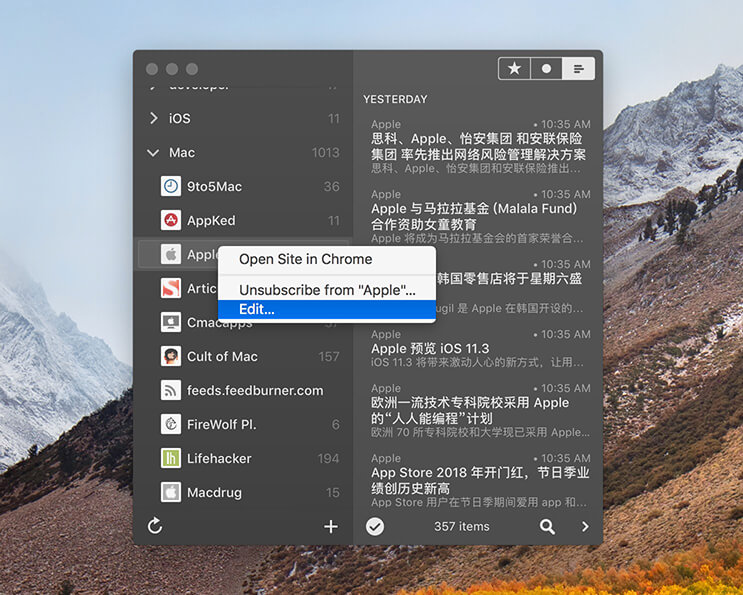The height and width of the screenshot is (595, 743).
Task: Open the Apple 预览 iOS 11.3 article
Action: [x=479, y=348]
